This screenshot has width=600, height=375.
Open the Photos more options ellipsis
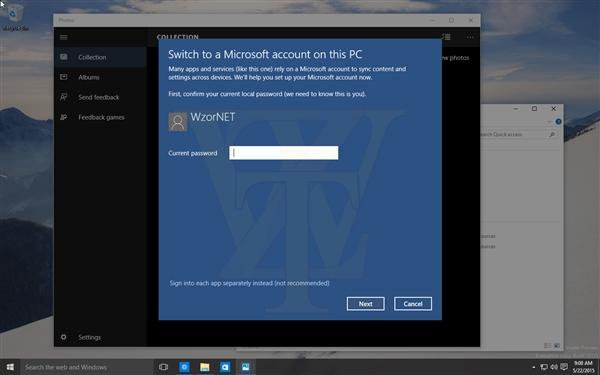(470, 37)
